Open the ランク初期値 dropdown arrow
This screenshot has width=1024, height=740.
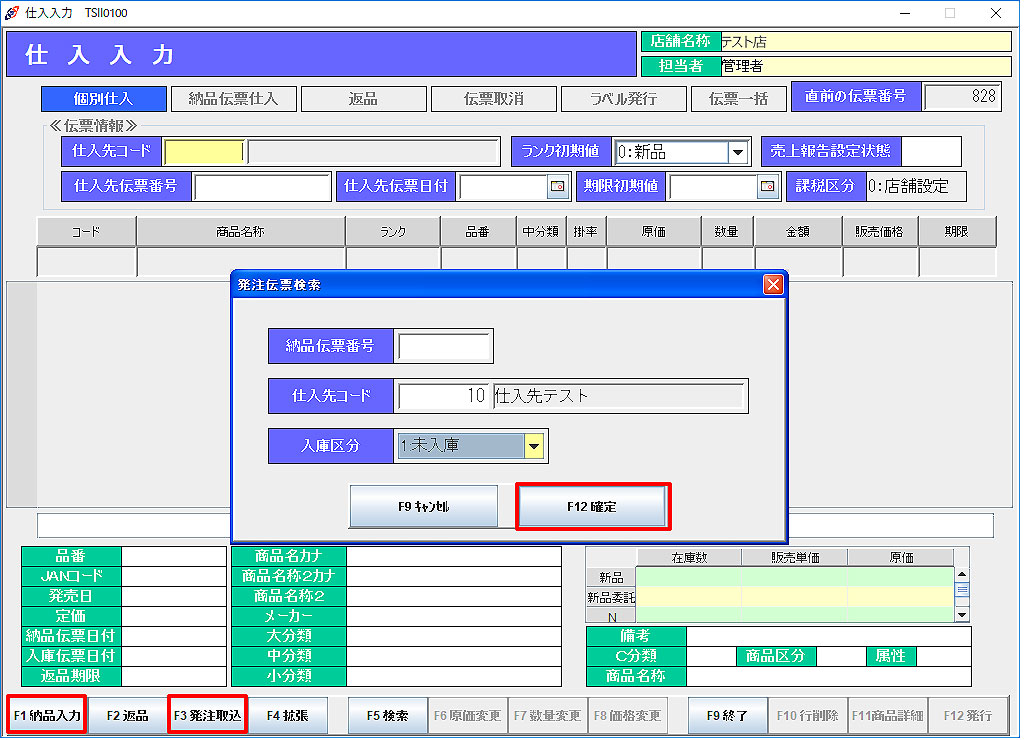tap(738, 152)
